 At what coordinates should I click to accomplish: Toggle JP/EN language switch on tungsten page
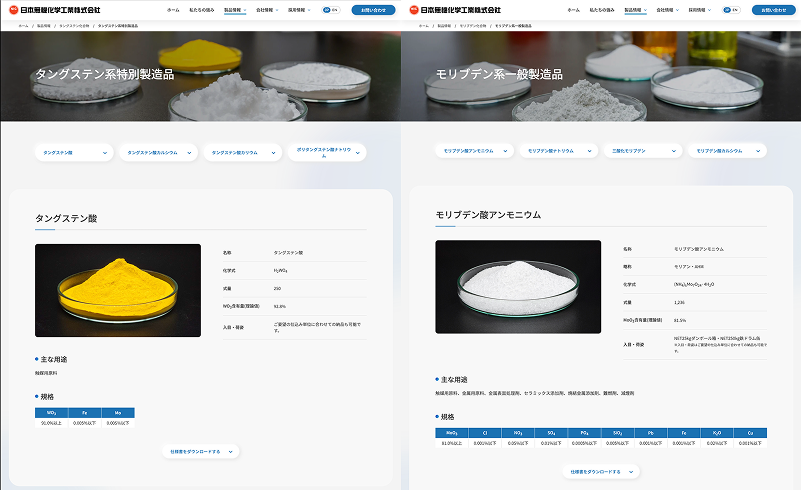330,9
